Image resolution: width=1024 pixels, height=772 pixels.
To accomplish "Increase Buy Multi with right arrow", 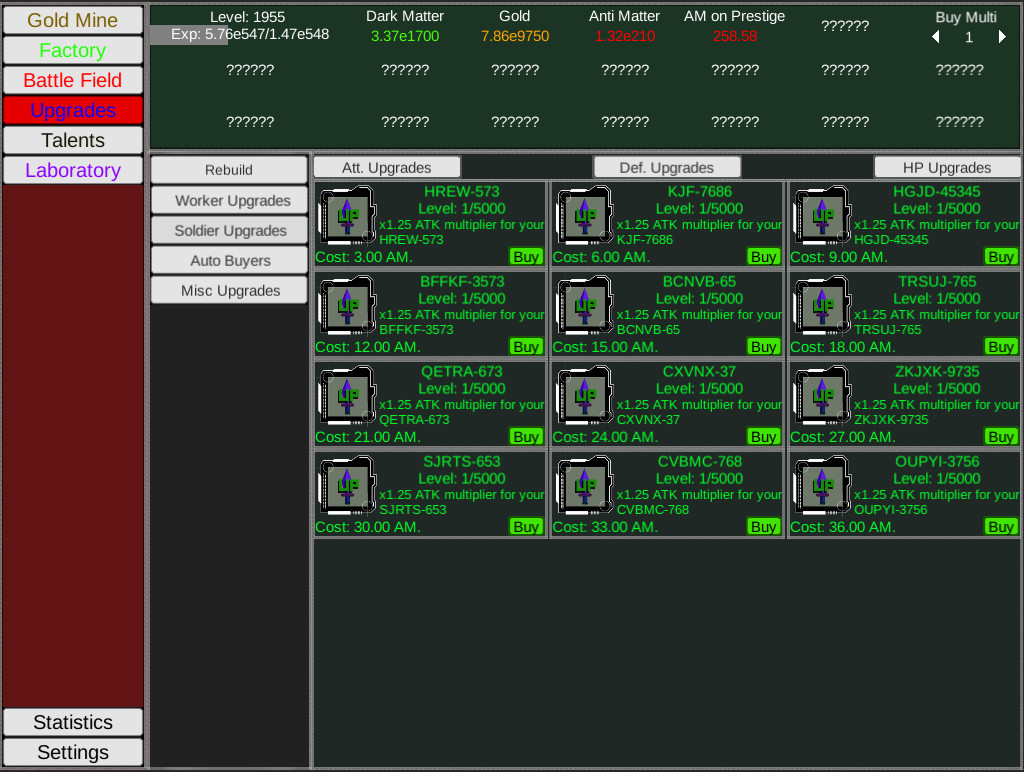I will click(x=1002, y=37).
